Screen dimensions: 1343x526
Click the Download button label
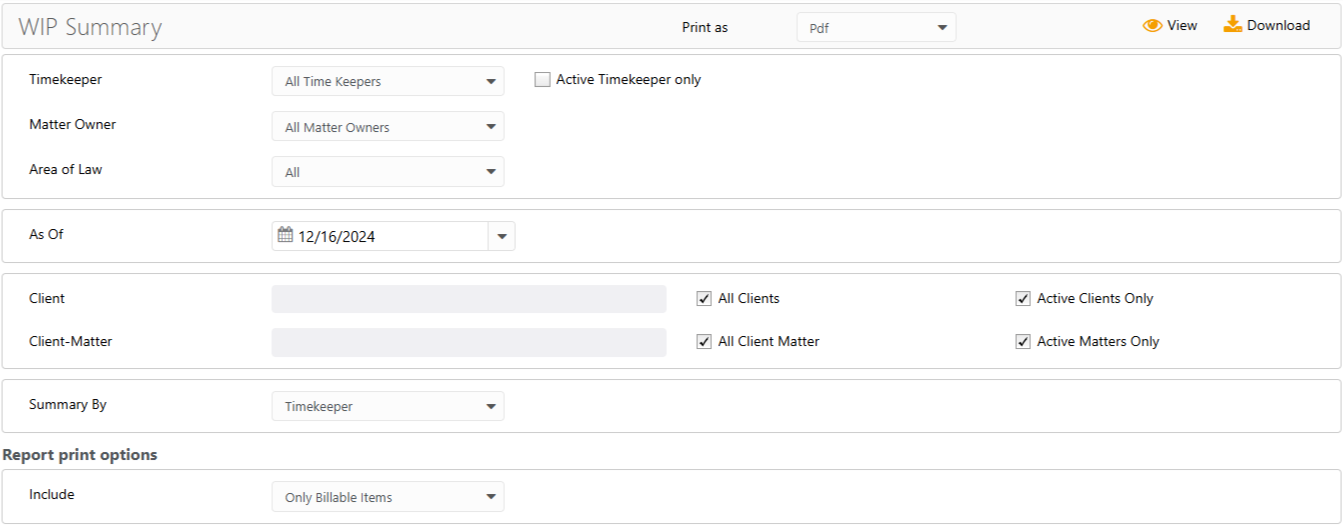[1278, 26]
